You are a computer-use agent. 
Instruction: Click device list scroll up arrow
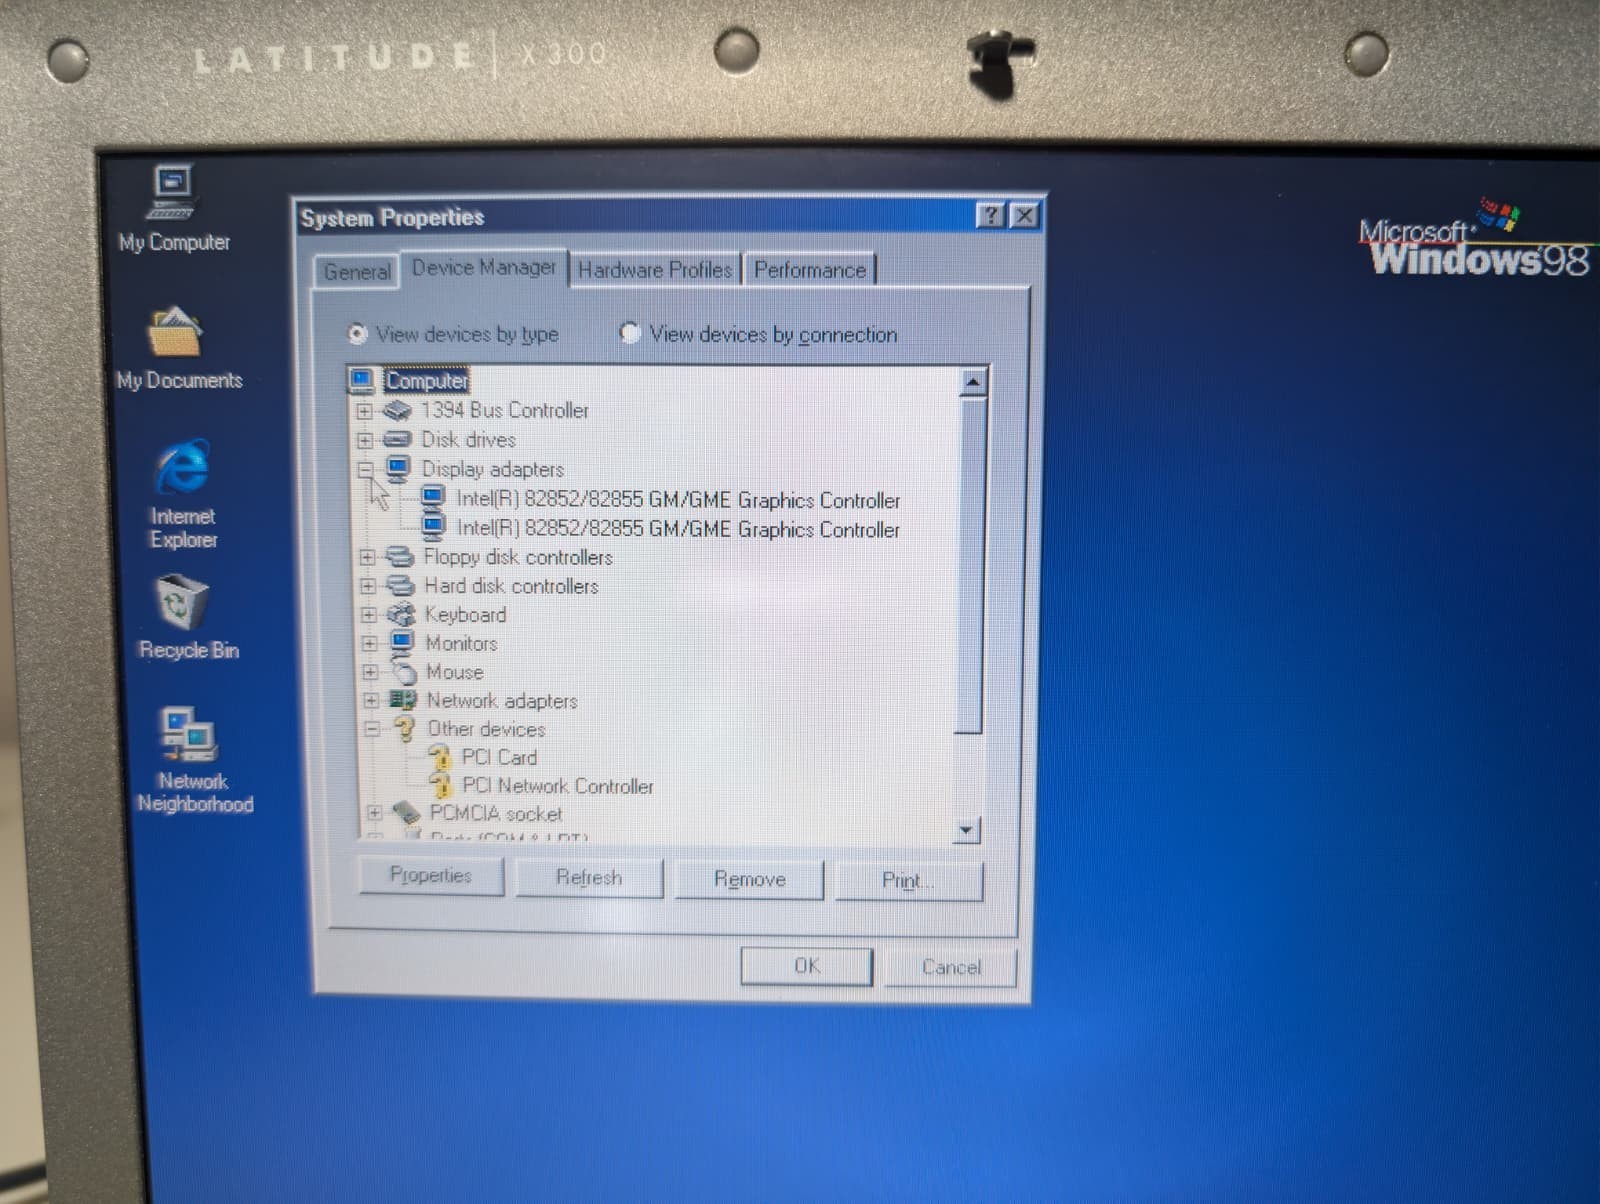(973, 382)
